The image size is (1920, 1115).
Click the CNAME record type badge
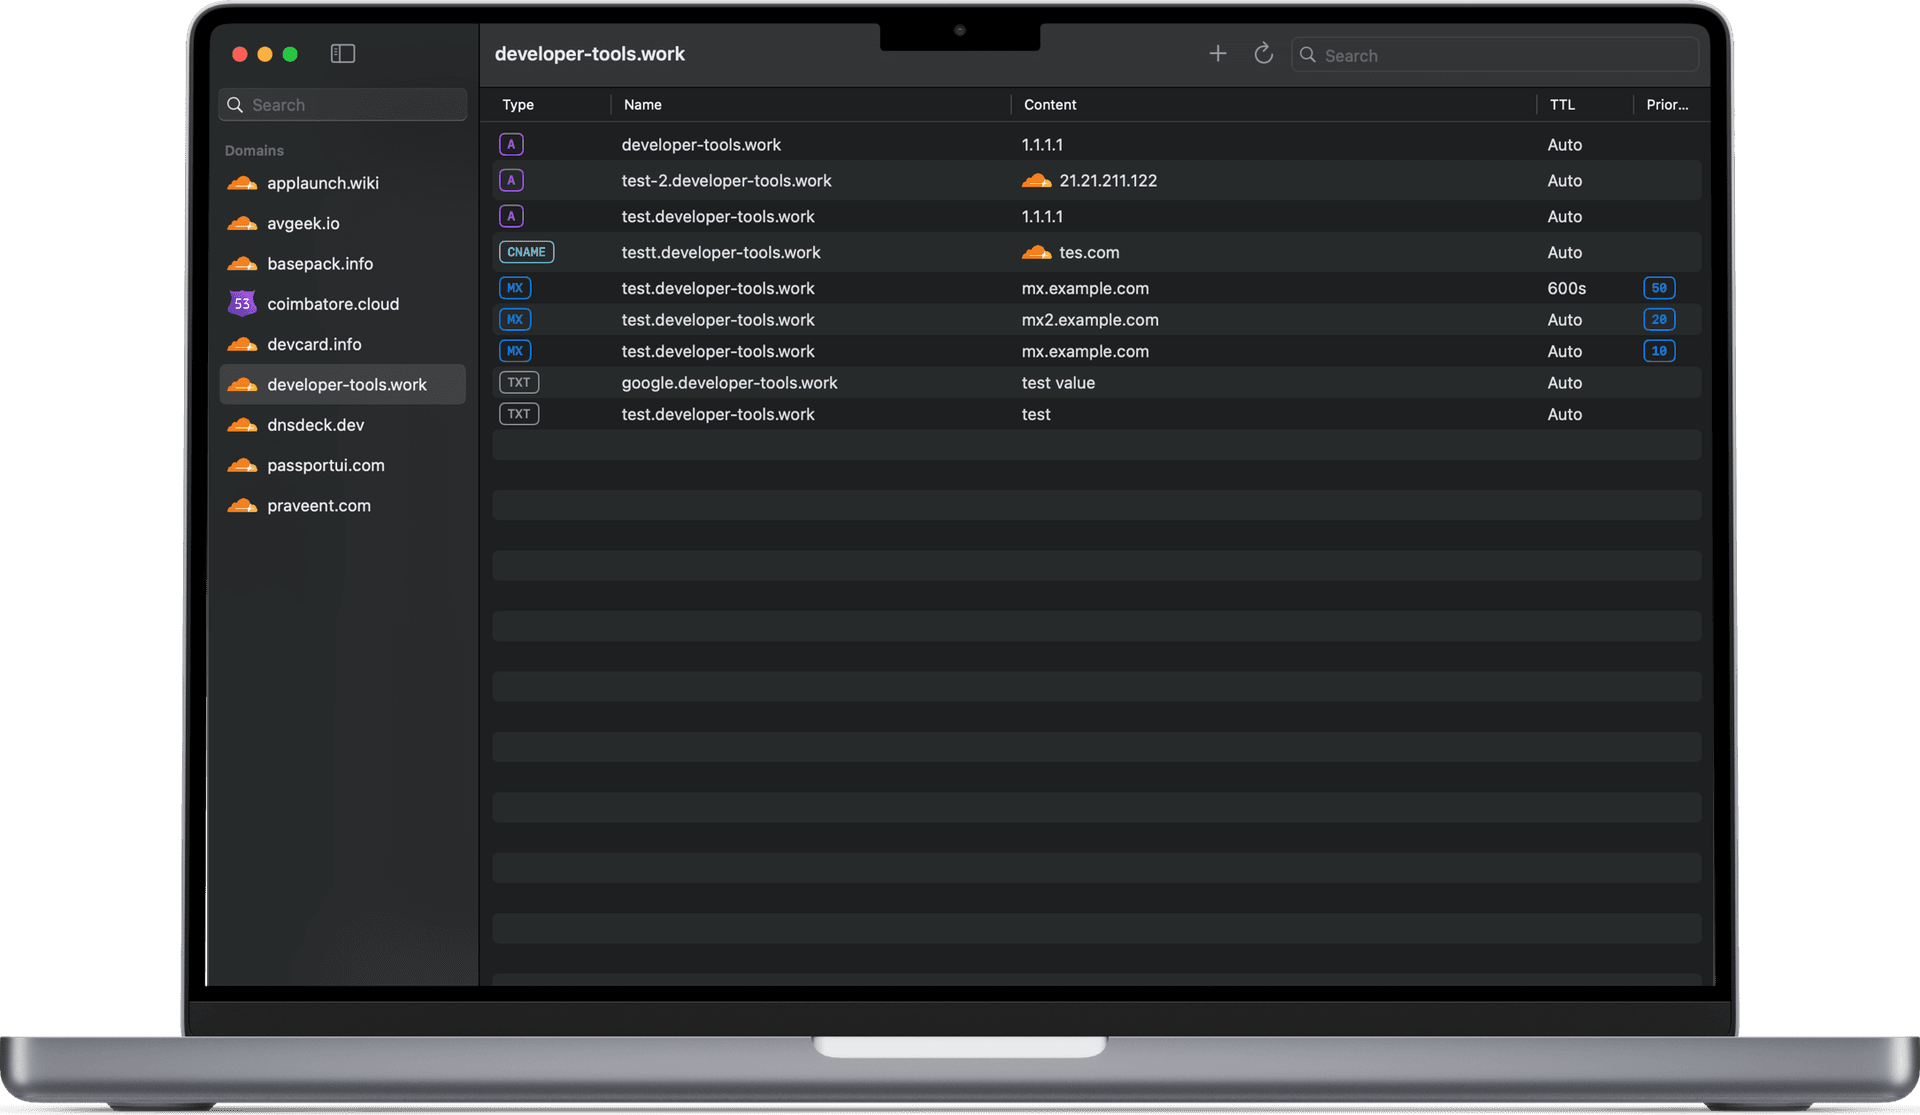pyautogui.click(x=526, y=252)
